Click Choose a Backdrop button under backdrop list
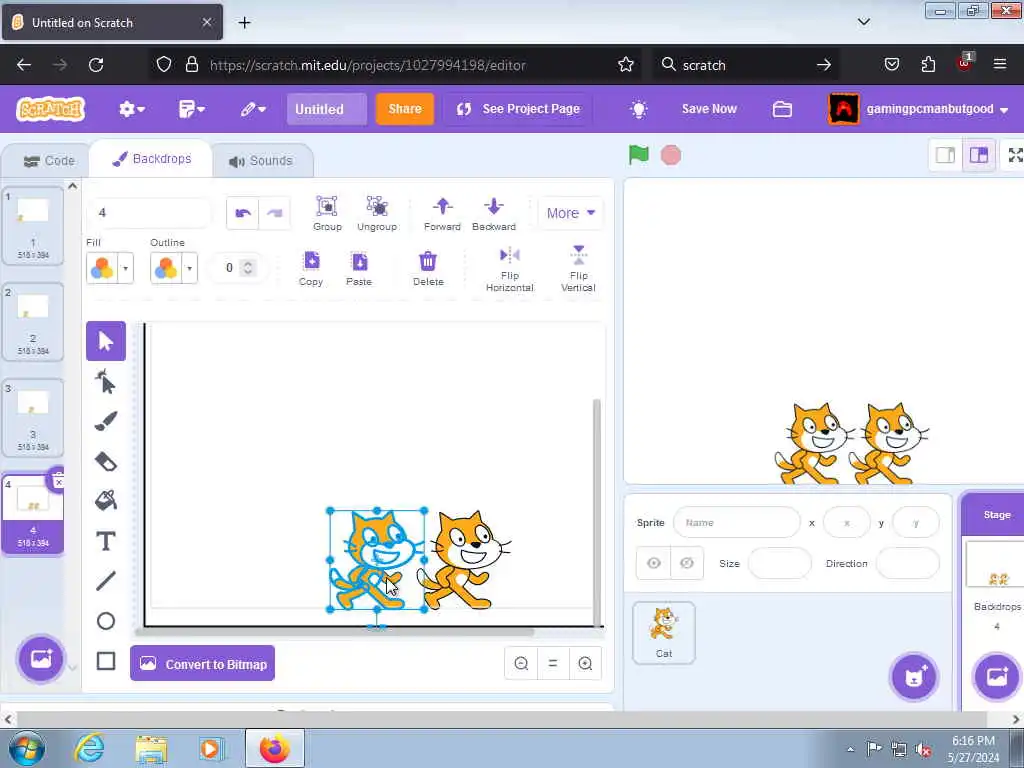Viewport: 1024px width, 768px height. tap(40, 658)
